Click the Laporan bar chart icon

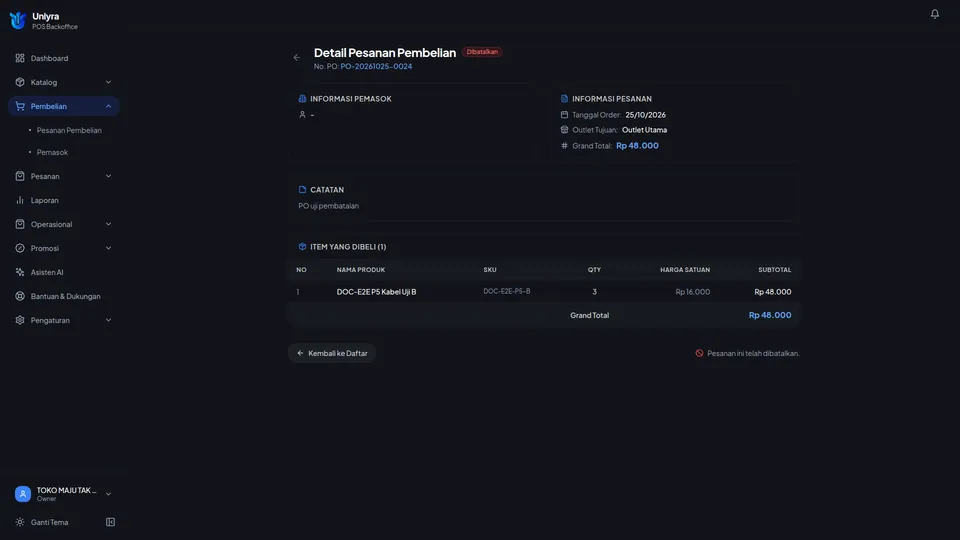click(20, 200)
